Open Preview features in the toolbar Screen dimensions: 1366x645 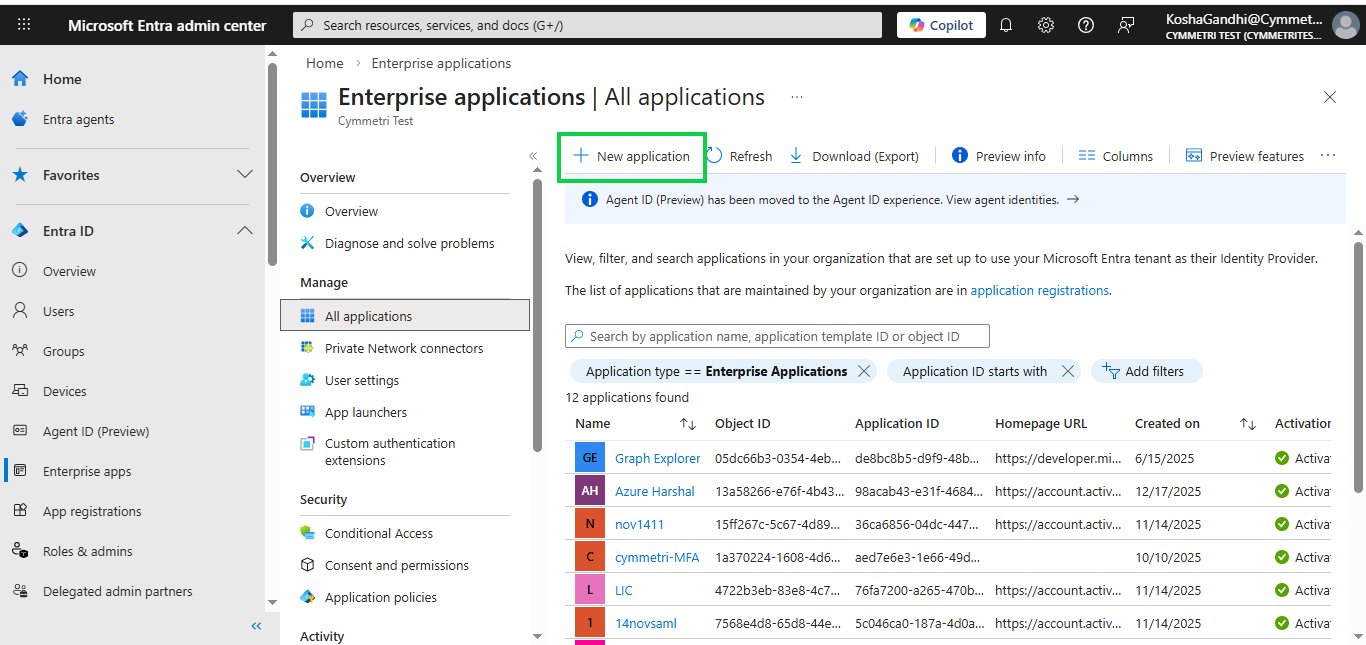point(1245,156)
